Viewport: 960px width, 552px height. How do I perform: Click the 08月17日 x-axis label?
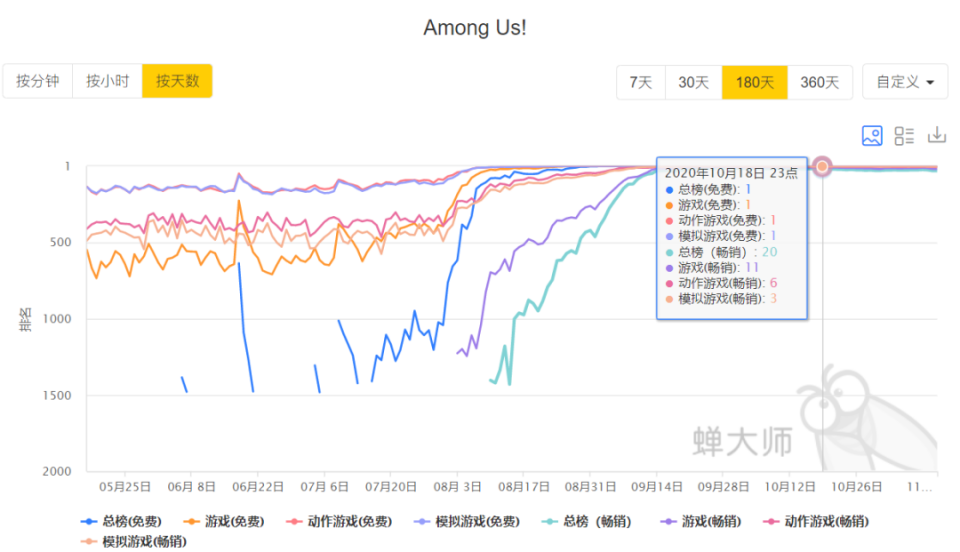523,487
